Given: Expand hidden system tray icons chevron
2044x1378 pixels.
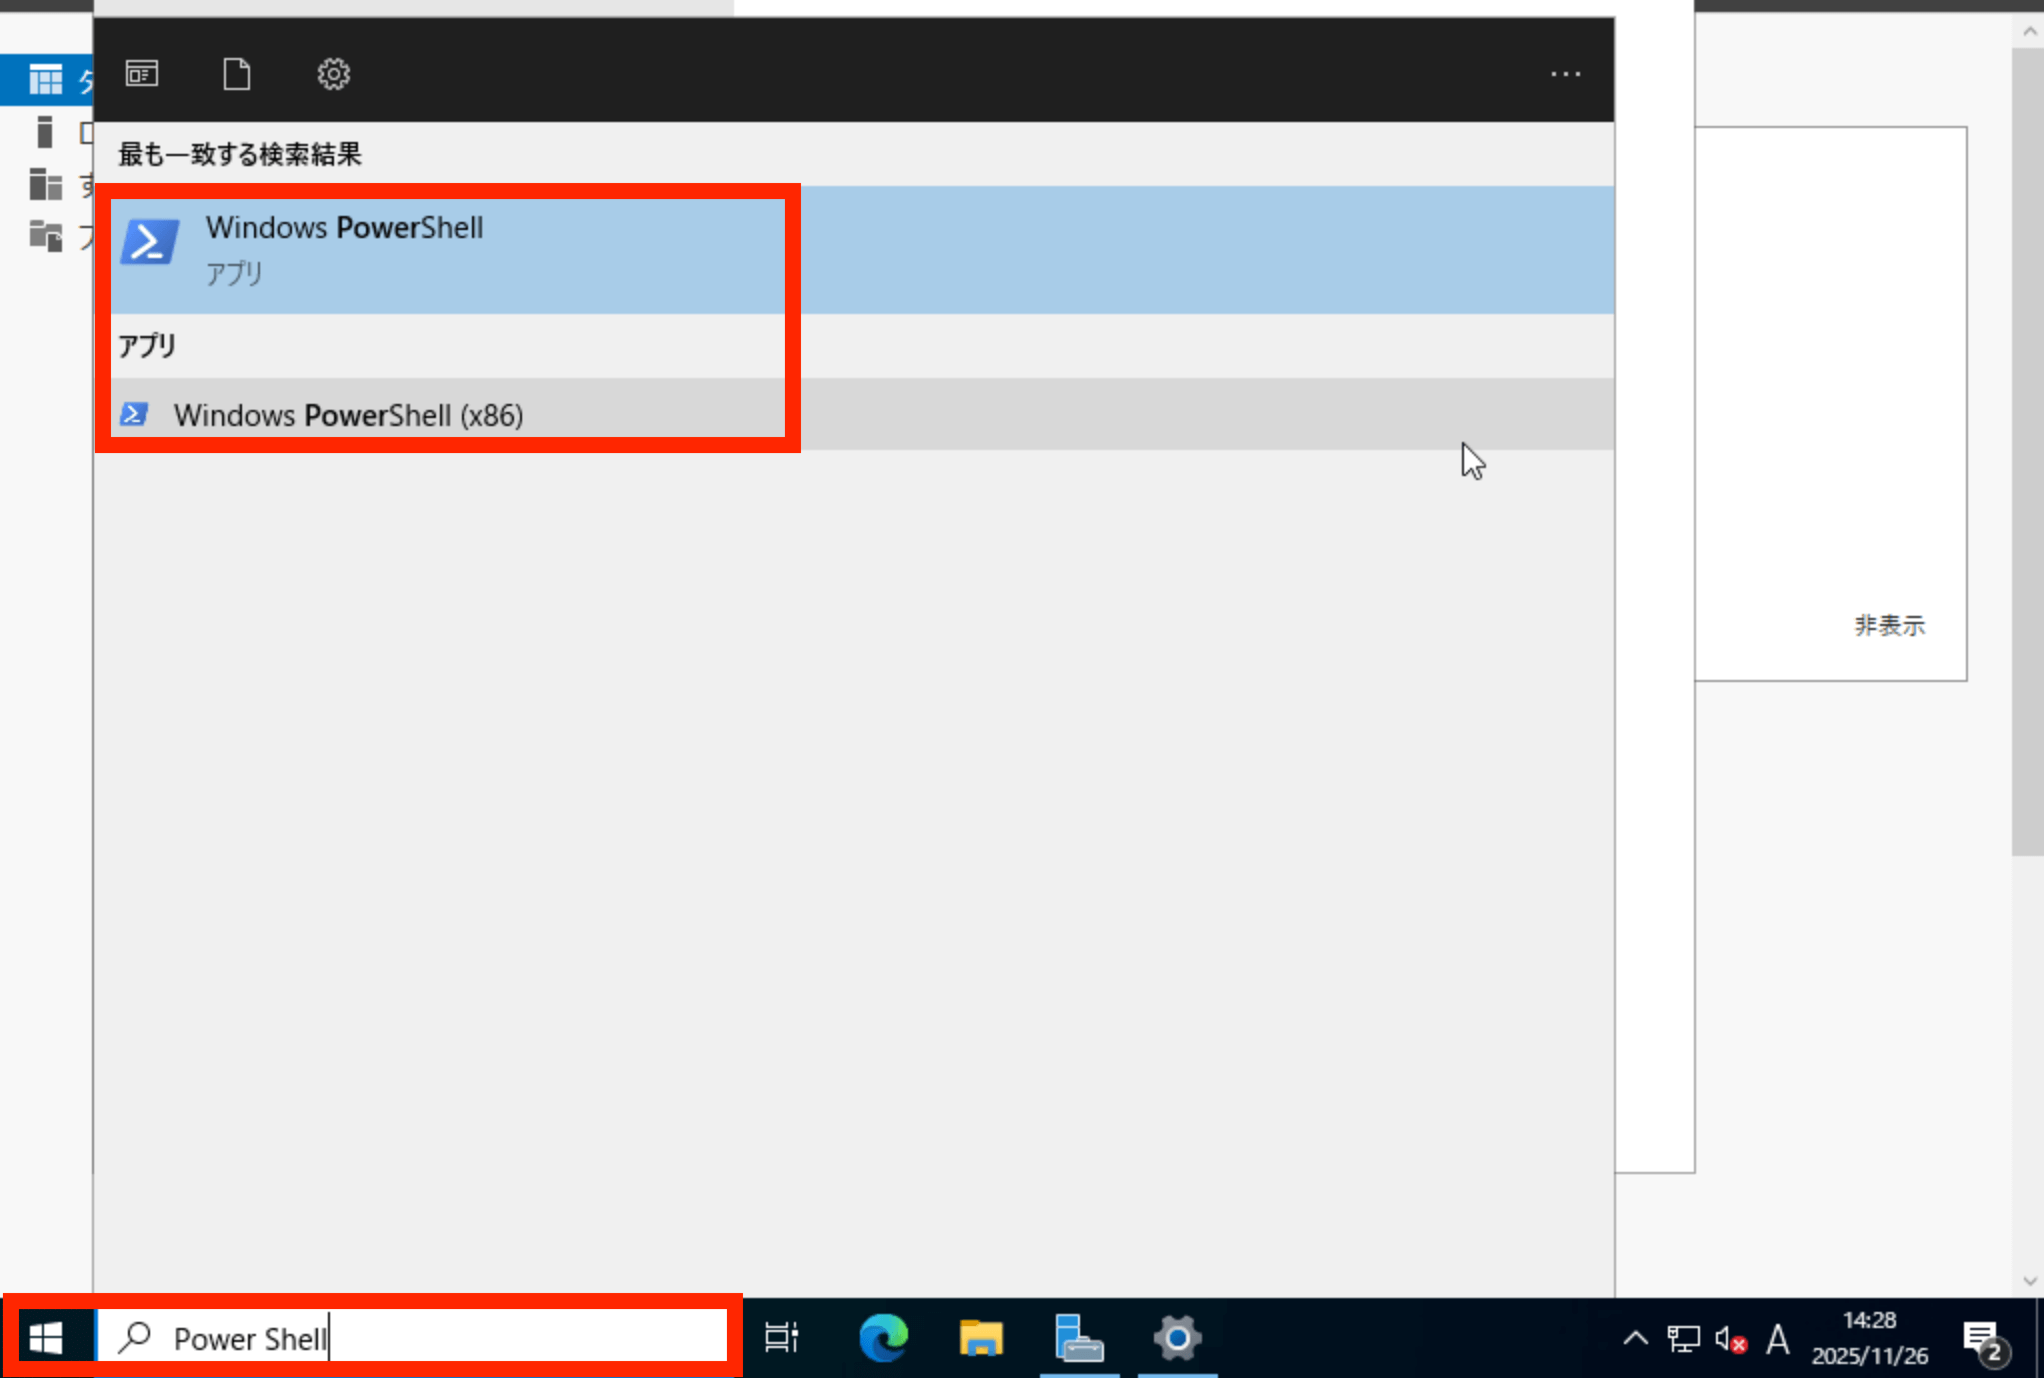Looking at the screenshot, I should [1635, 1338].
